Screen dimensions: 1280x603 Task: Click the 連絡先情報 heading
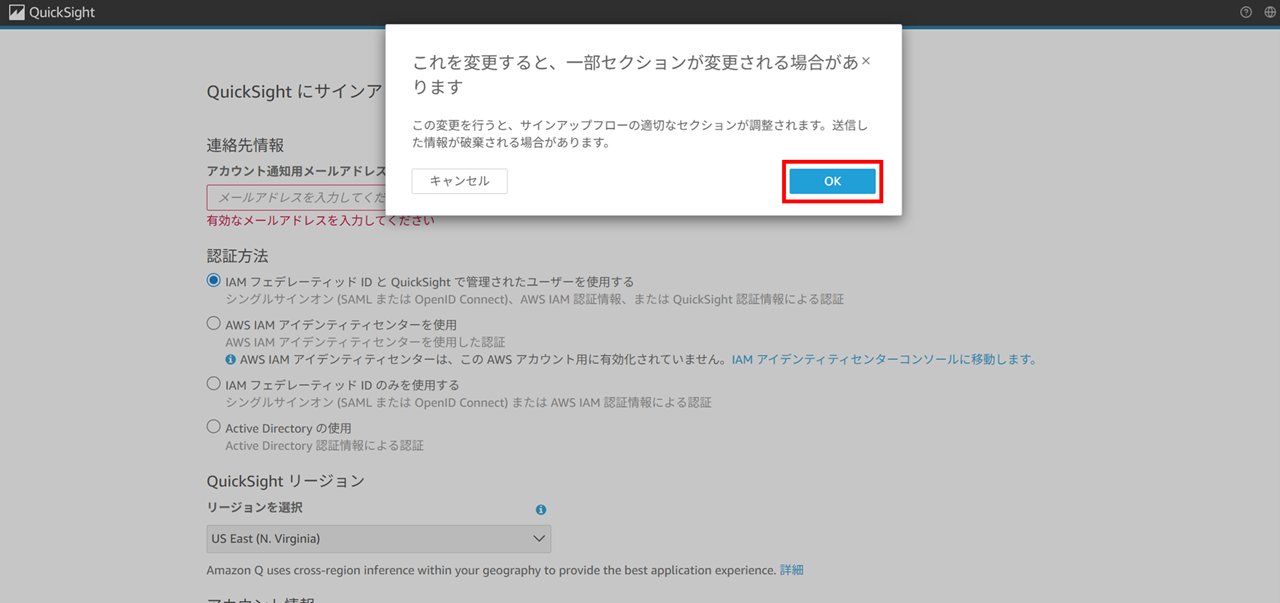tap(245, 146)
